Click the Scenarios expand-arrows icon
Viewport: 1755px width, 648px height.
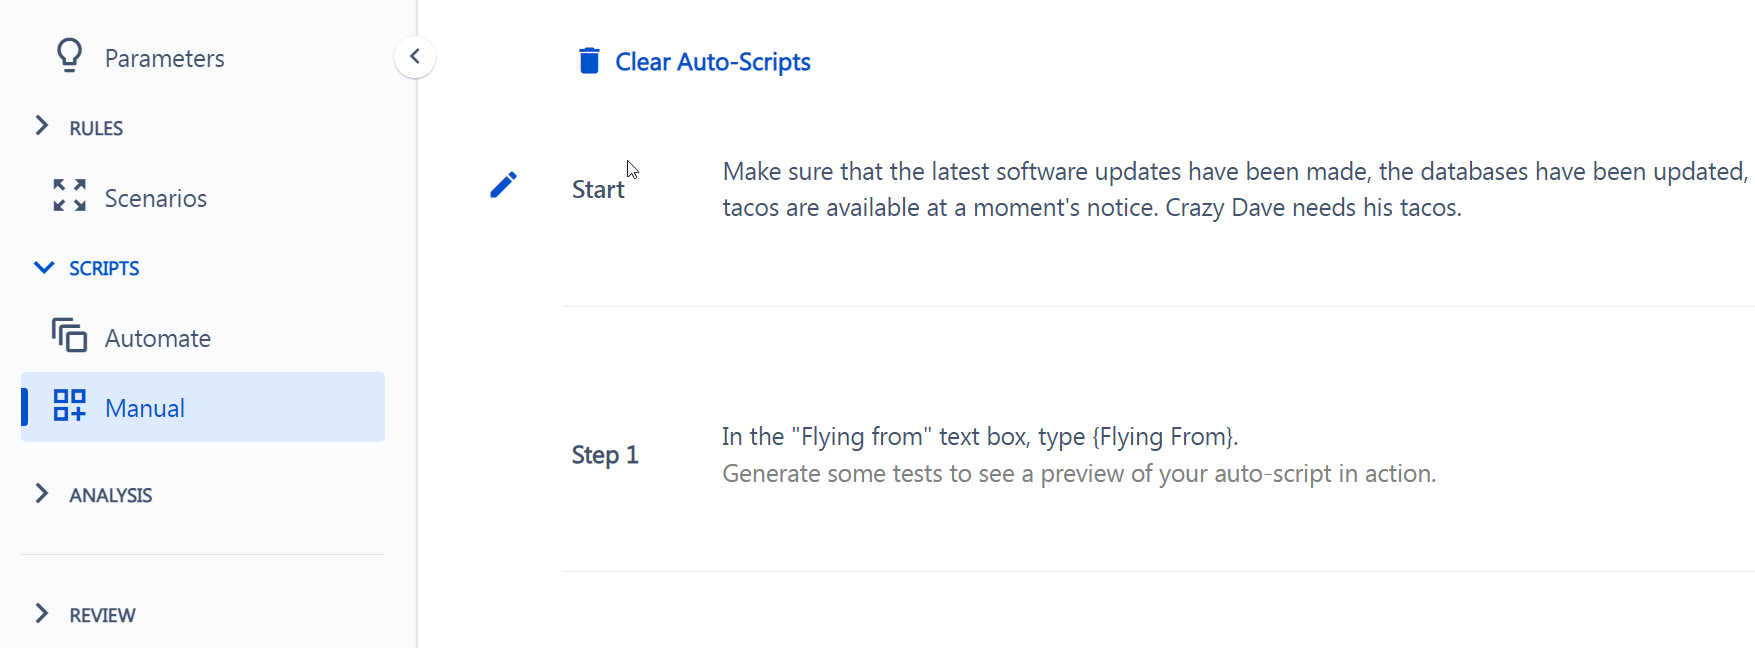pos(69,196)
